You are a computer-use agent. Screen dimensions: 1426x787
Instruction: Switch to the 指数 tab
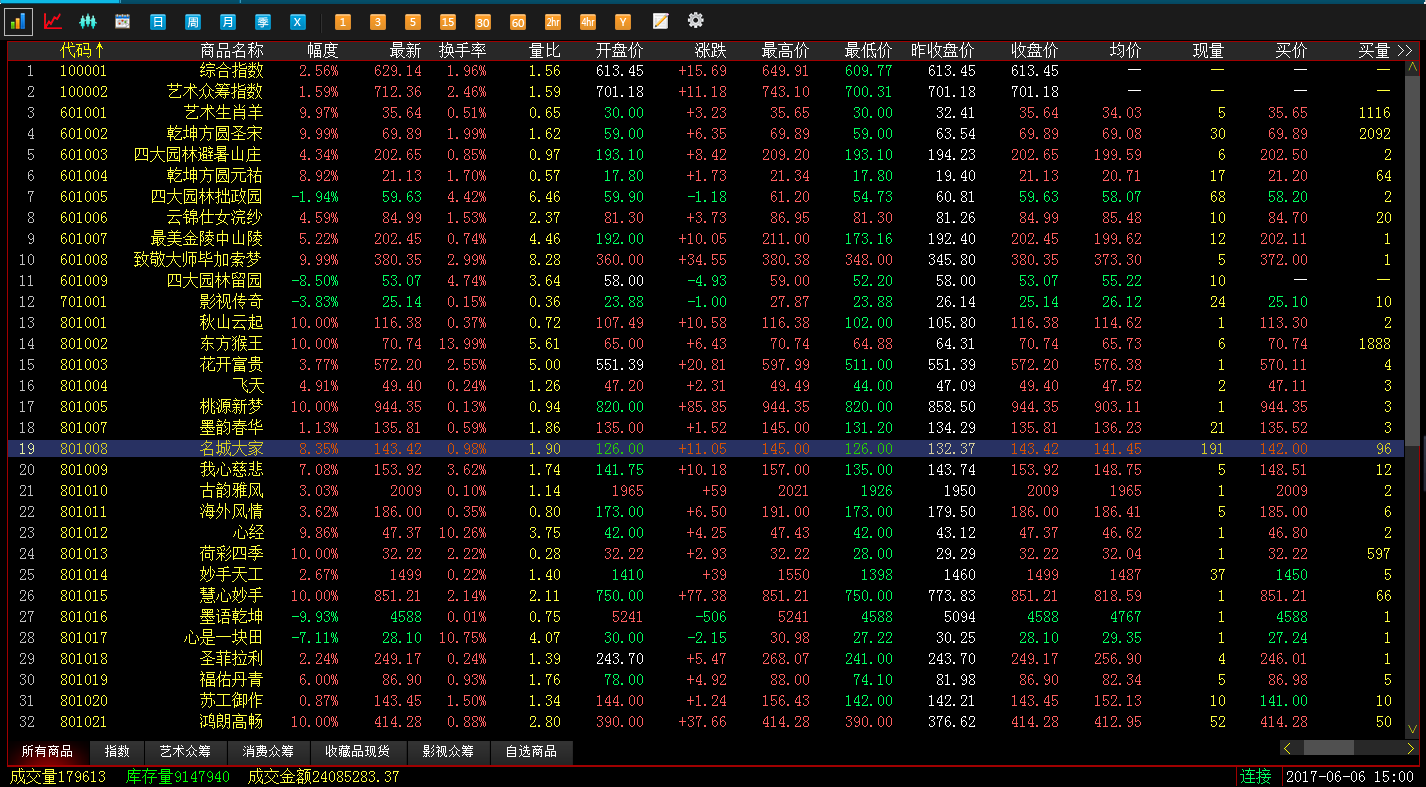point(117,752)
